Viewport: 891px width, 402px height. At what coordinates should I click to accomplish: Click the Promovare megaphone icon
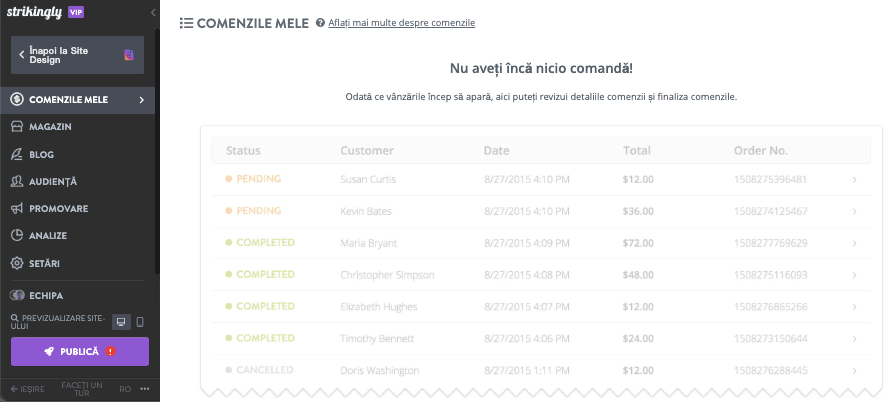(x=17, y=209)
